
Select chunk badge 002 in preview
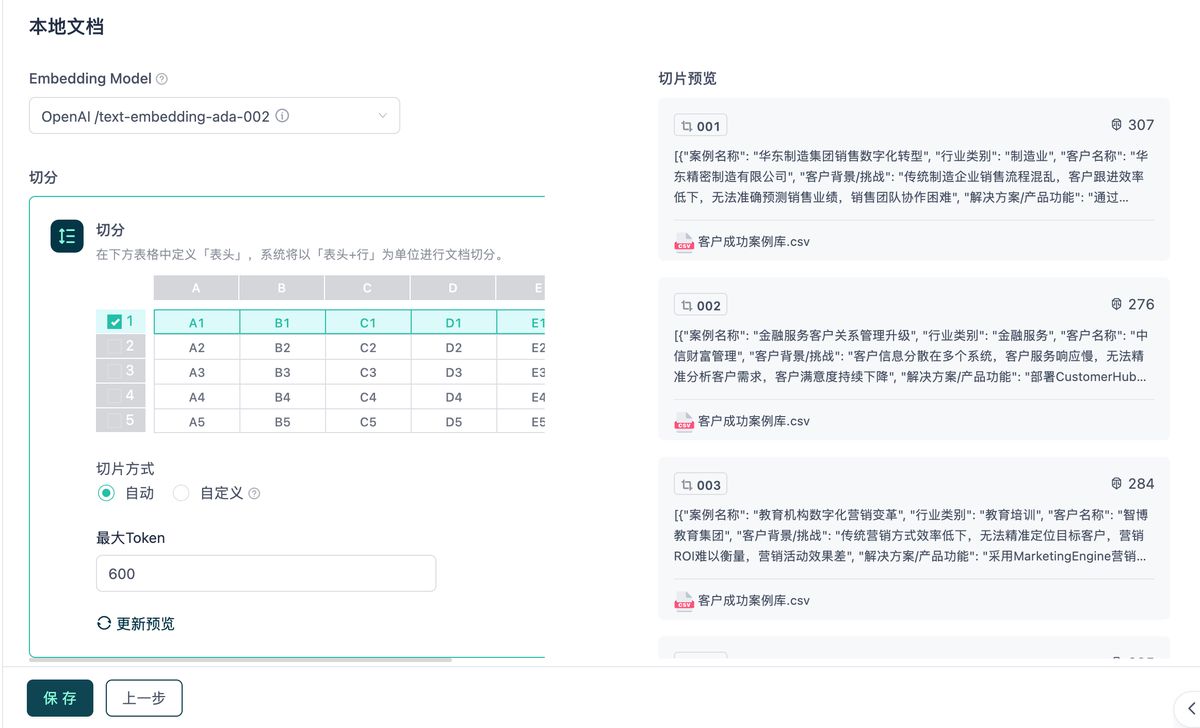click(700, 304)
